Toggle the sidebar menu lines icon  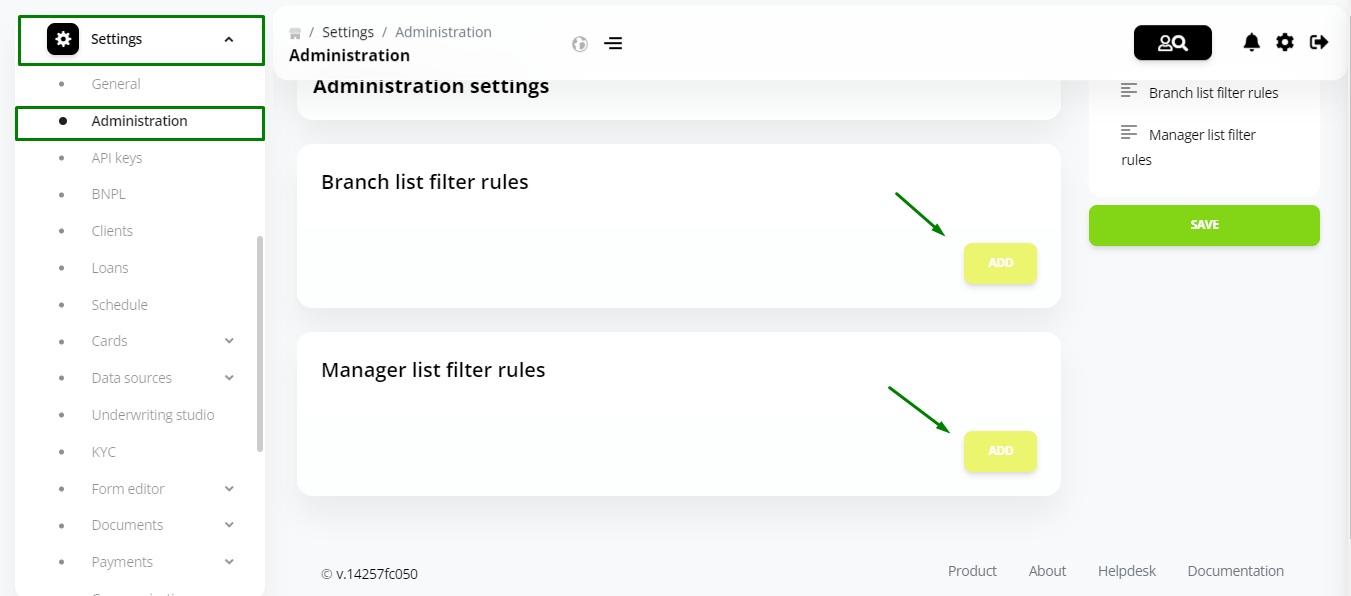tap(613, 44)
